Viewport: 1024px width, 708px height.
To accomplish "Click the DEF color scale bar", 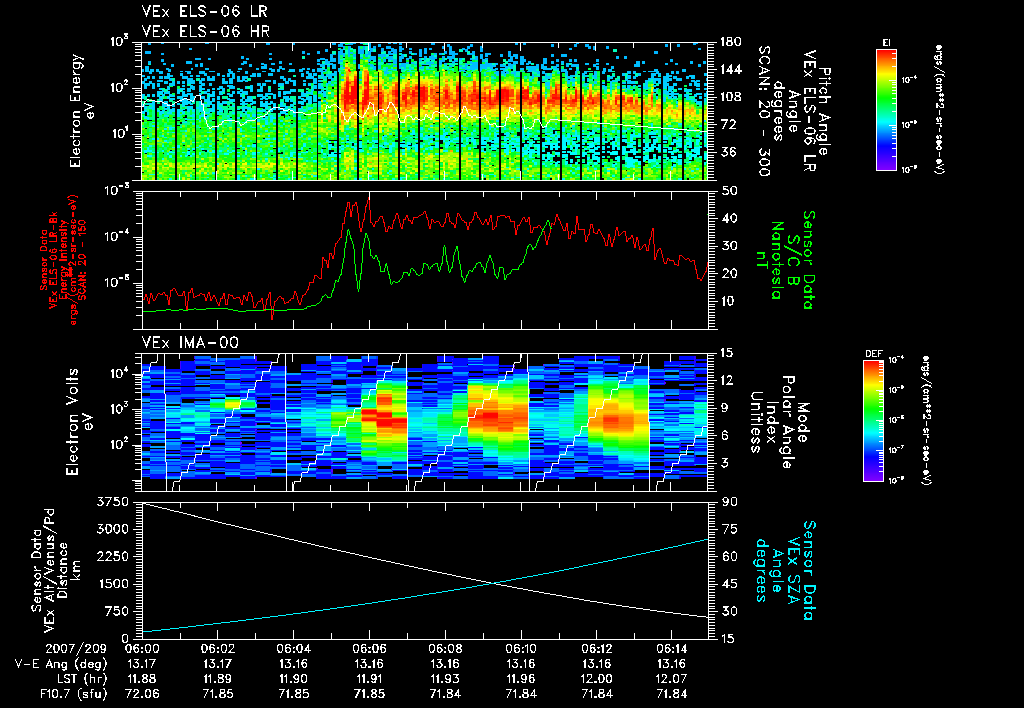I will [874, 421].
